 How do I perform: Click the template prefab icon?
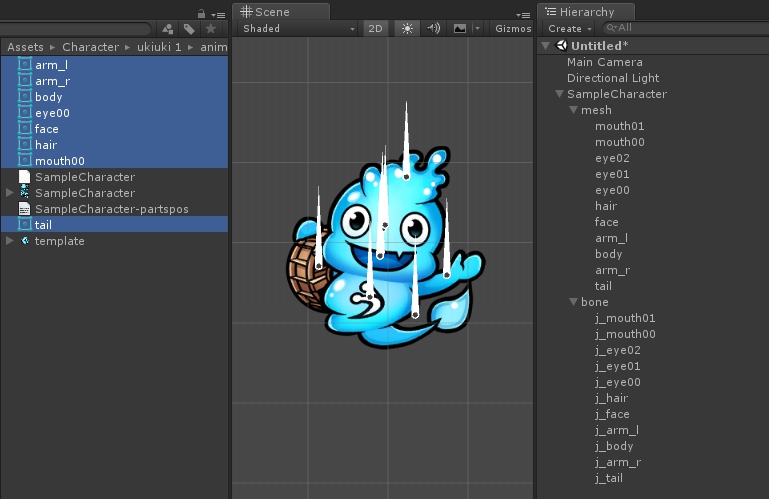click(25, 240)
